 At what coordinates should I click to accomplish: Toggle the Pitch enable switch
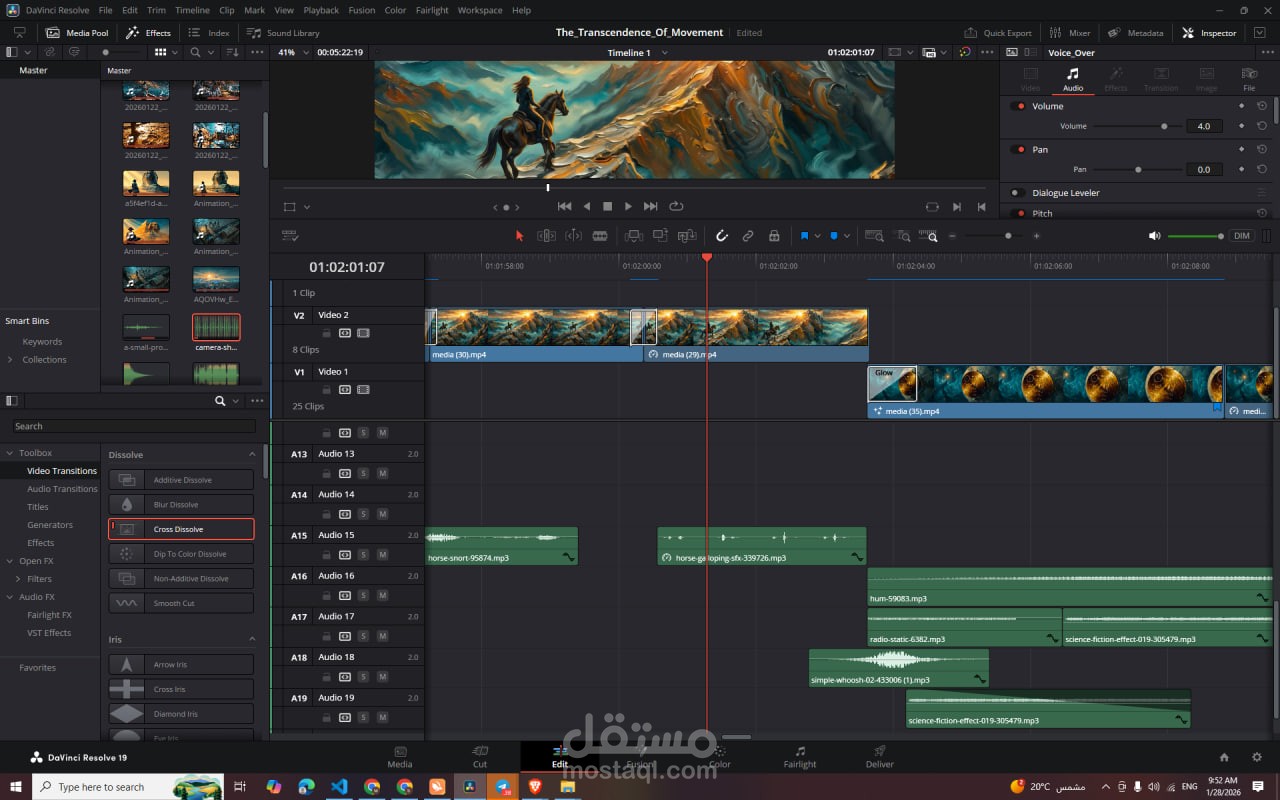click(x=1020, y=213)
